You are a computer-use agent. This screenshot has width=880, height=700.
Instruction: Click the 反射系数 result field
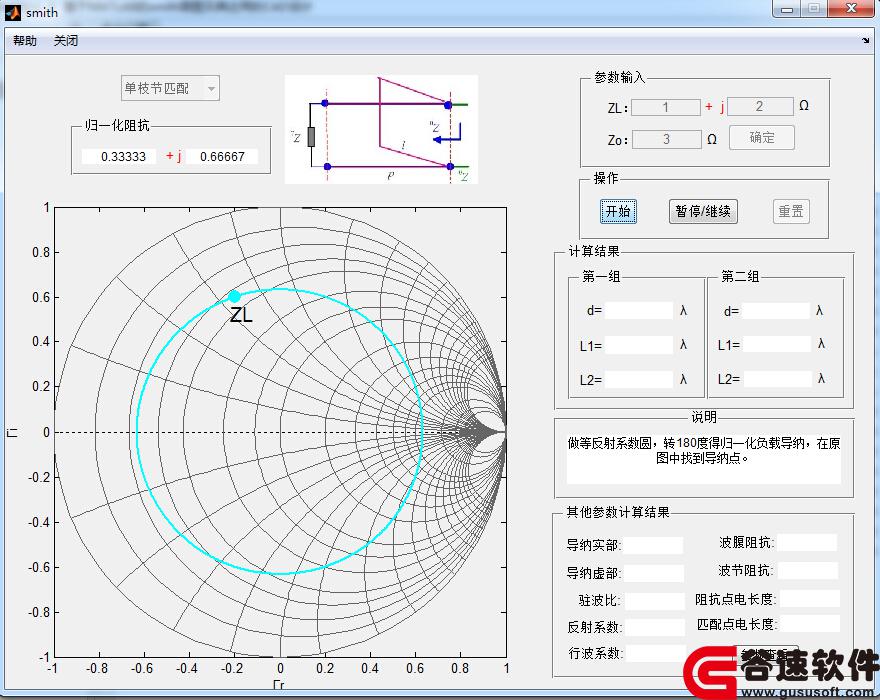(x=654, y=626)
